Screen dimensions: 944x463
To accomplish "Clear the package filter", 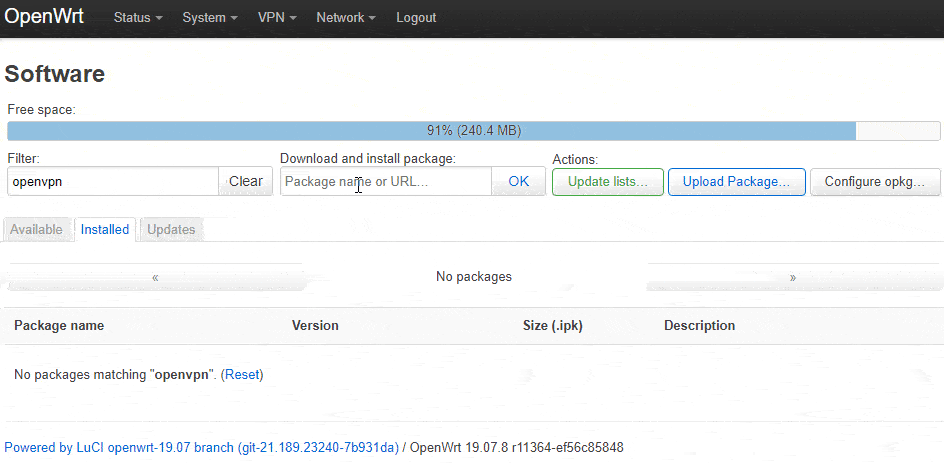I will point(246,181).
